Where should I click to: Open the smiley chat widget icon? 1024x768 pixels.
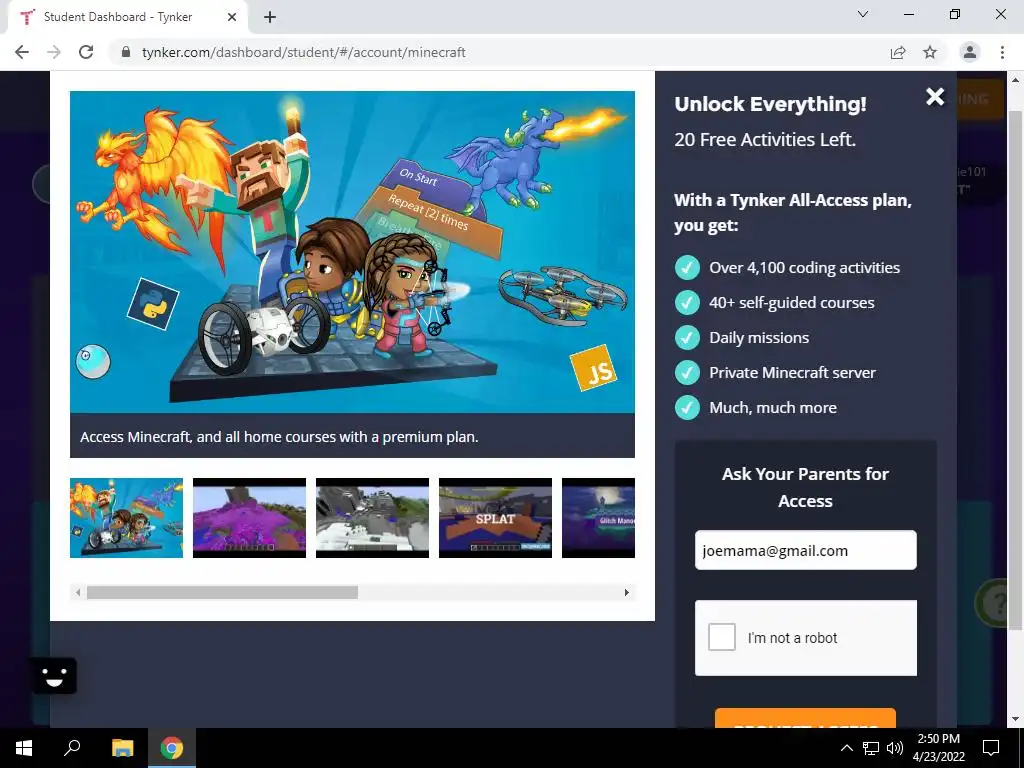point(54,675)
